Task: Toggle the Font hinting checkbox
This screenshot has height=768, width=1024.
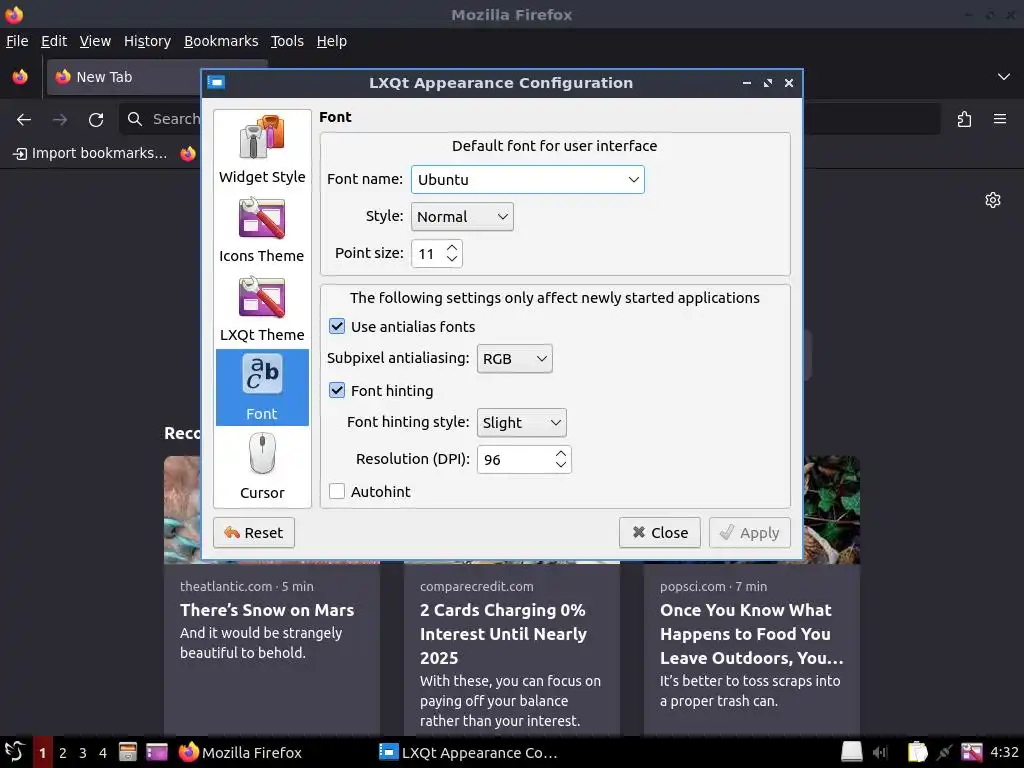Action: point(337,391)
